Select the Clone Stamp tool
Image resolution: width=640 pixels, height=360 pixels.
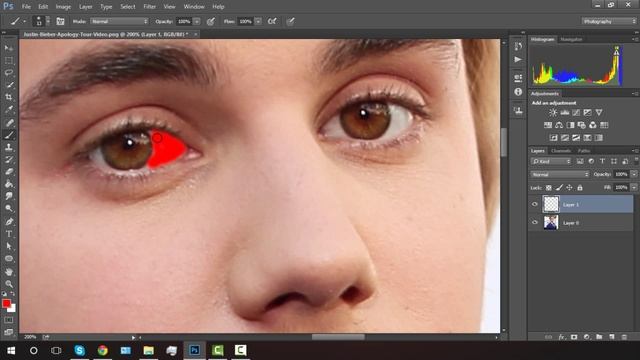click(9, 147)
